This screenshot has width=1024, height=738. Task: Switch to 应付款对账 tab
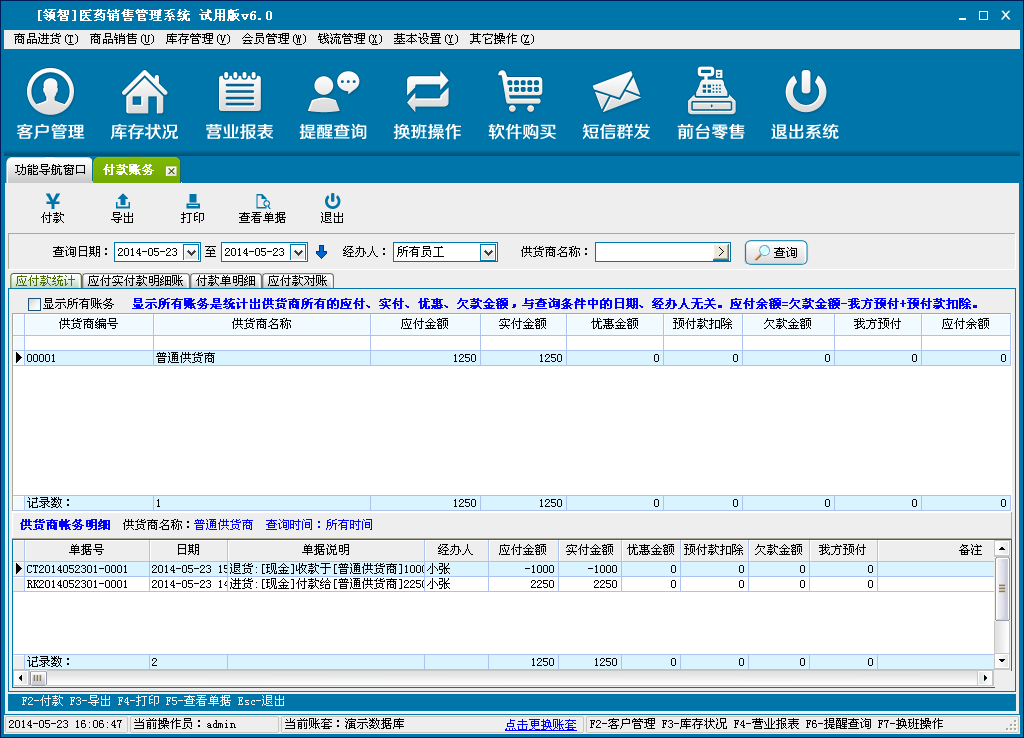click(x=299, y=281)
